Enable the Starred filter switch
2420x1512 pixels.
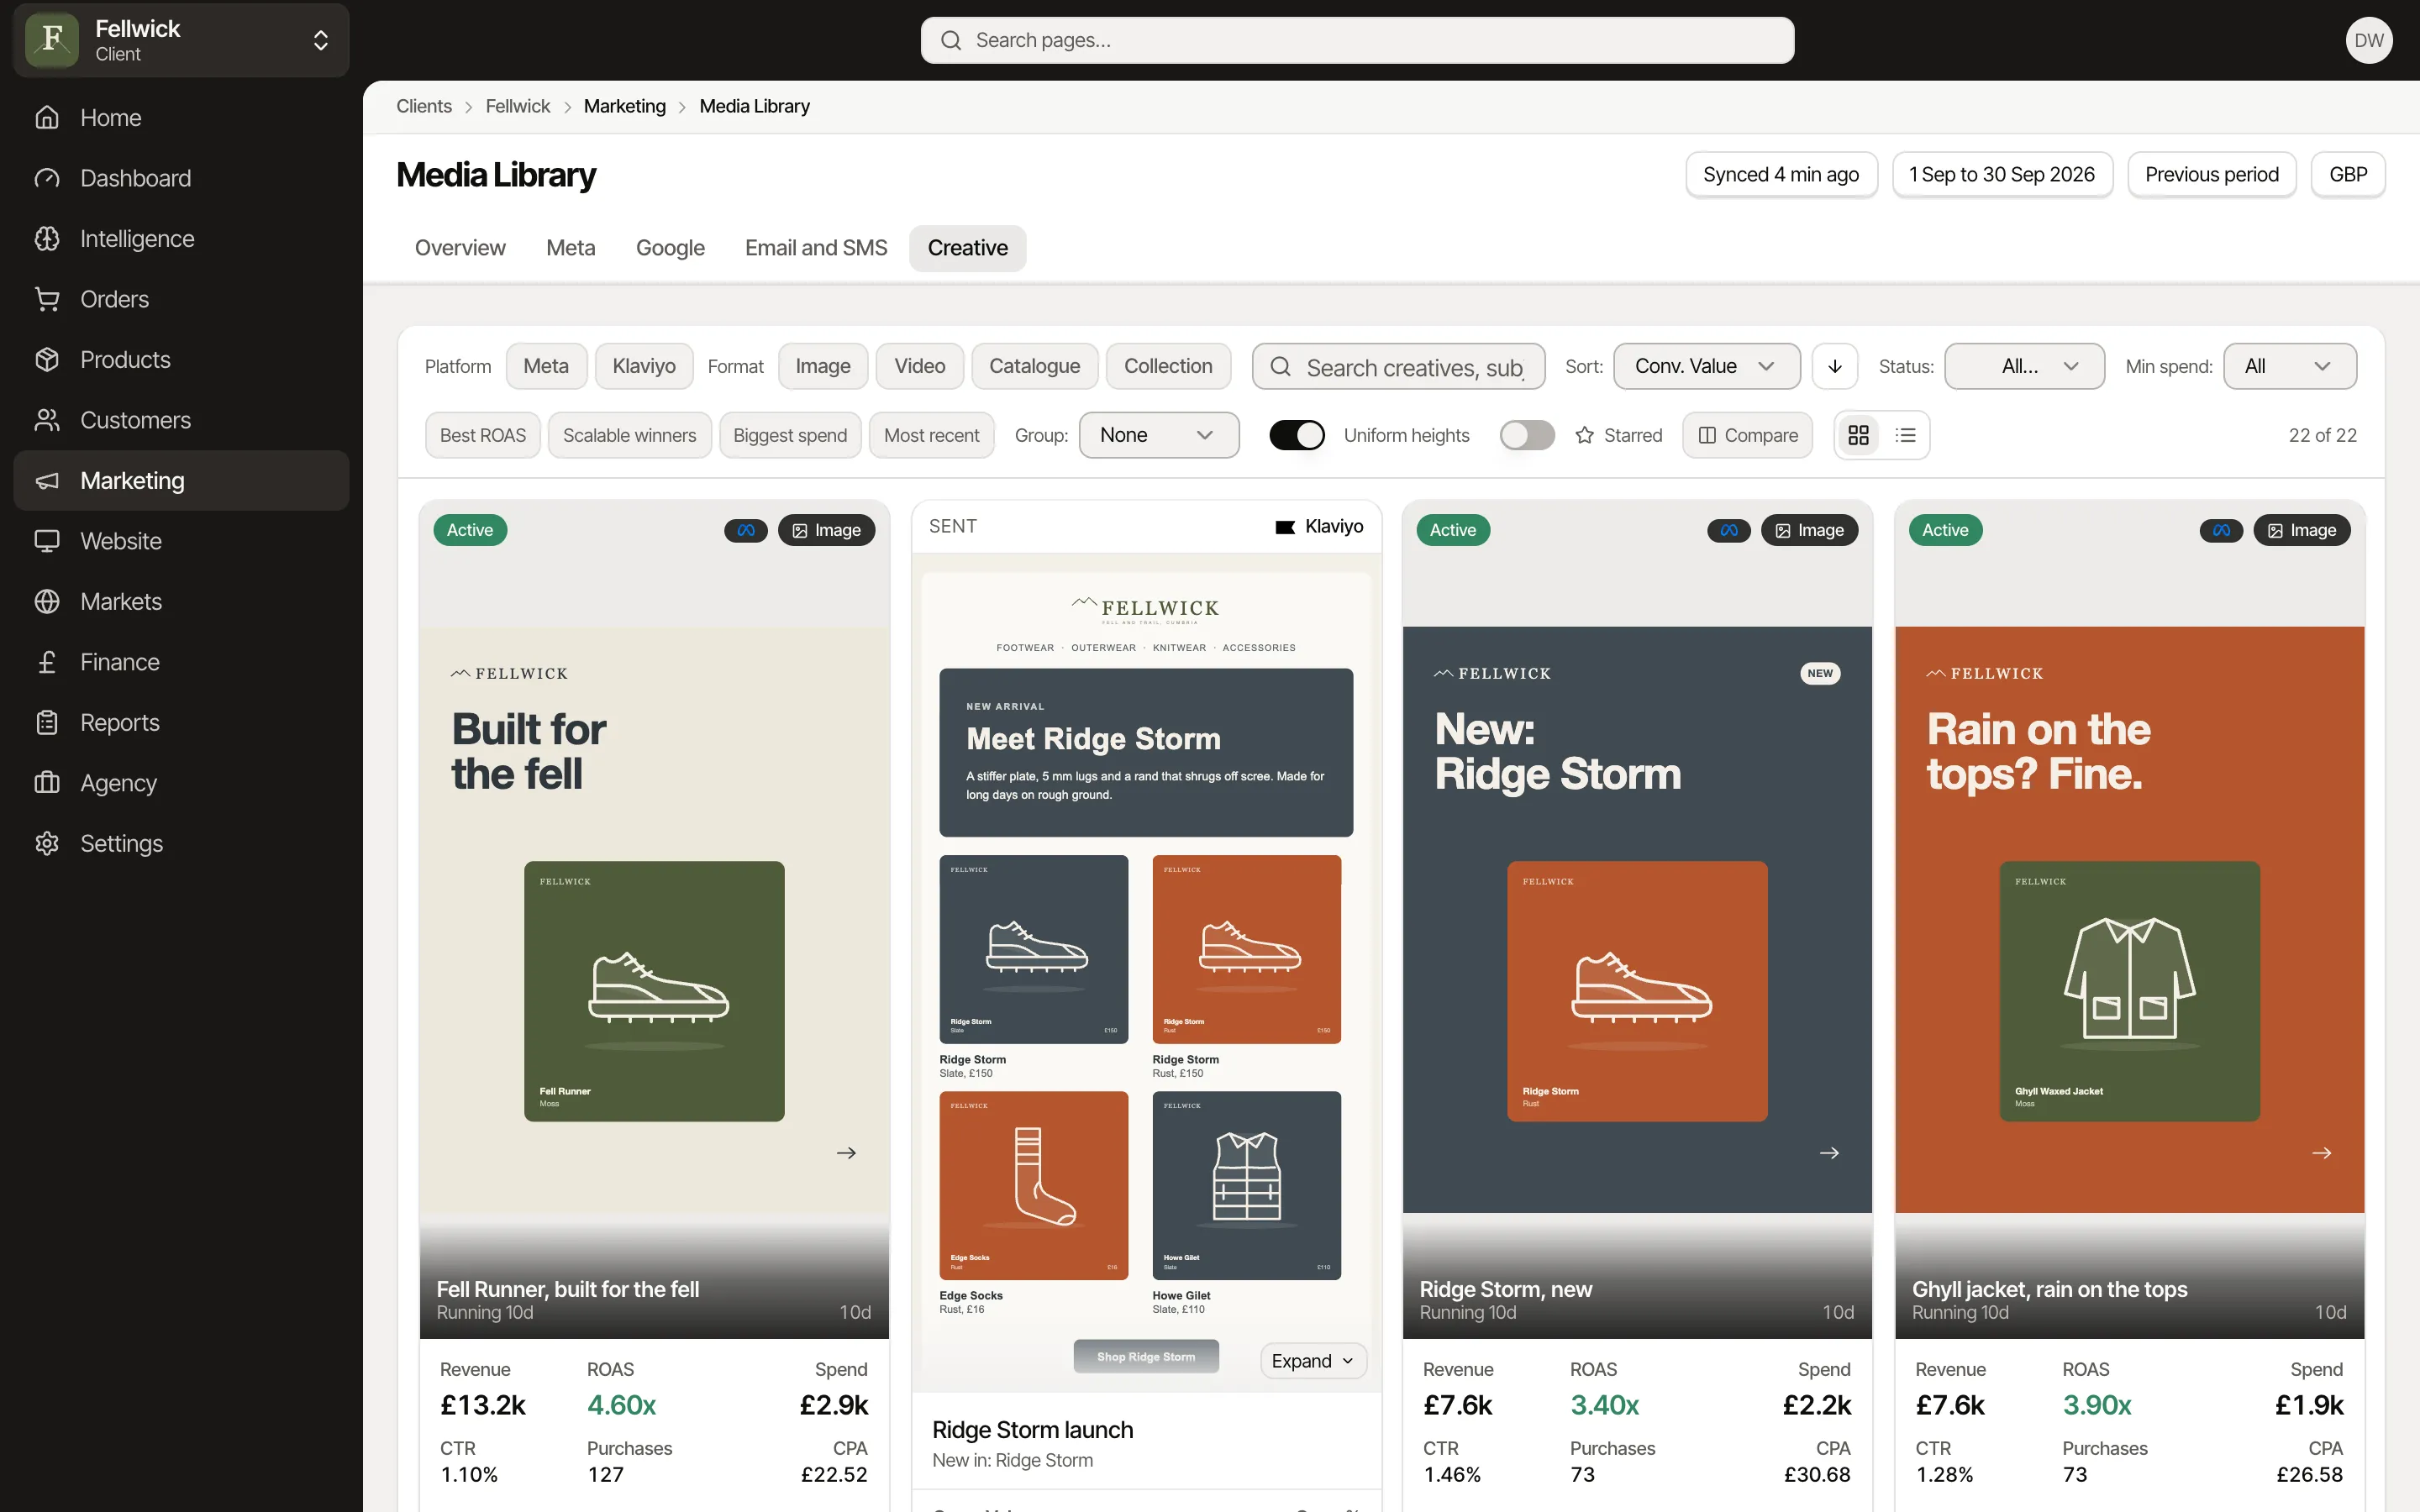point(1527,435)
